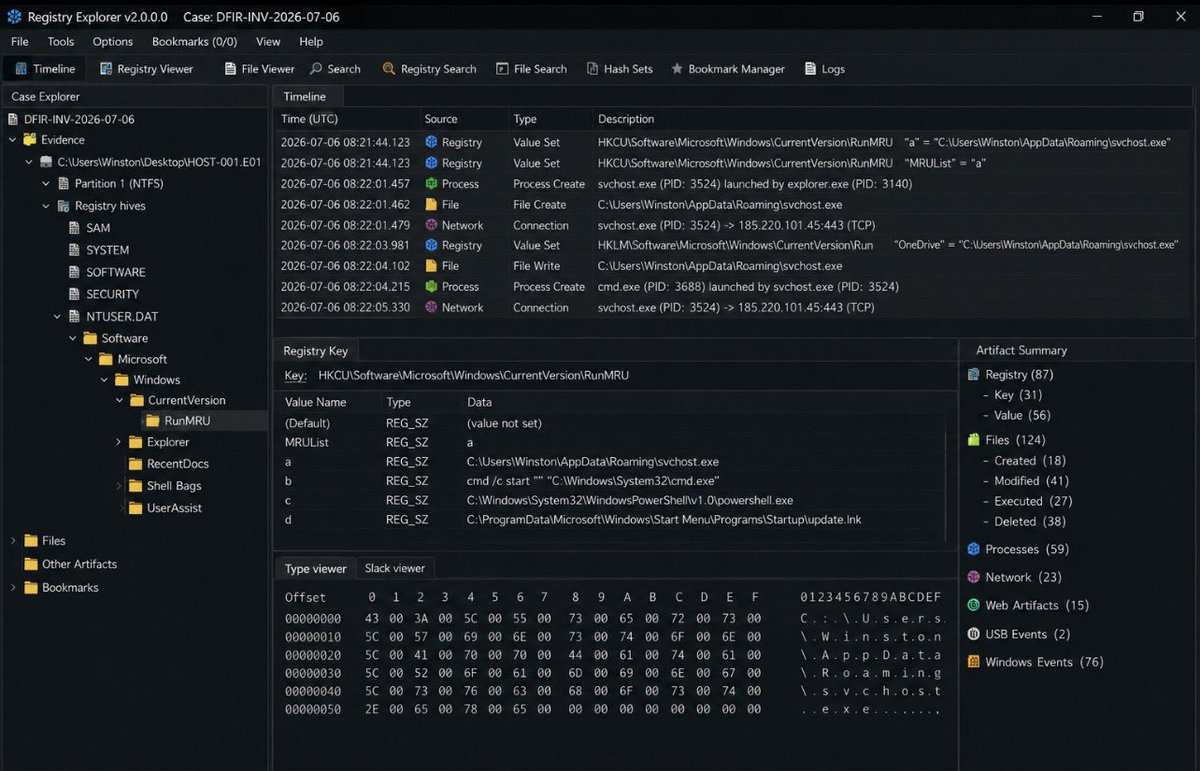Click the RunMRU folder icon in tree

point(152,421)
